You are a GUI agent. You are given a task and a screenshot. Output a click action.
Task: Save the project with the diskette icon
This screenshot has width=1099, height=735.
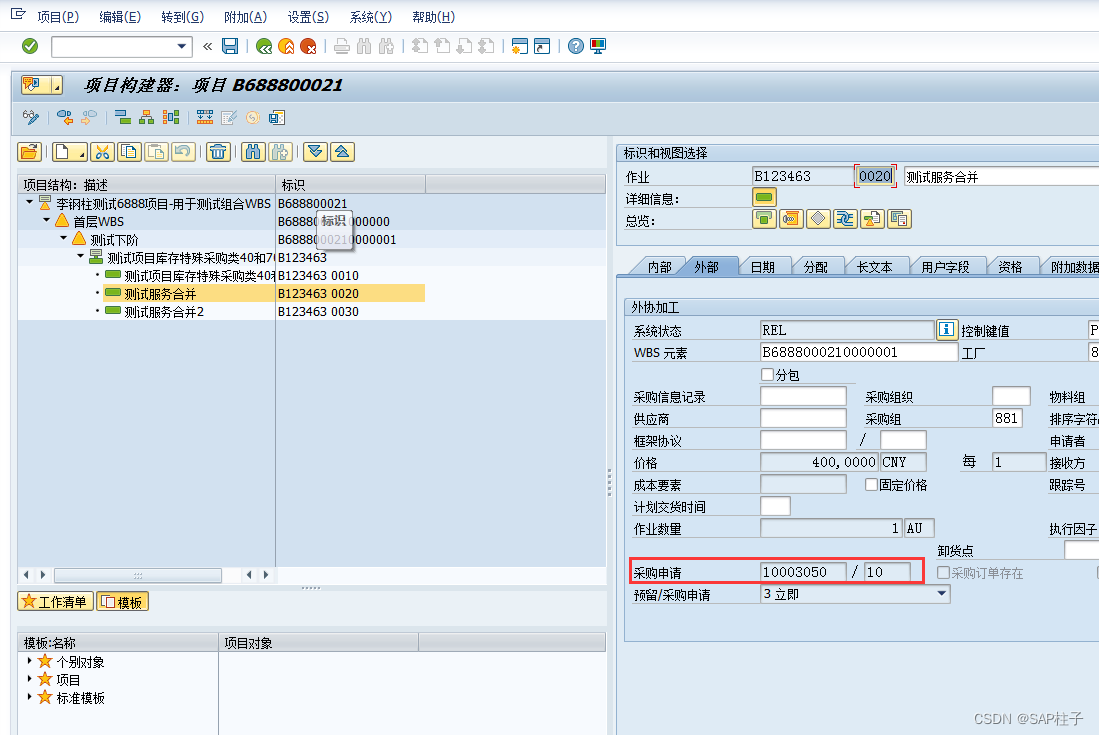pos(230,46)
